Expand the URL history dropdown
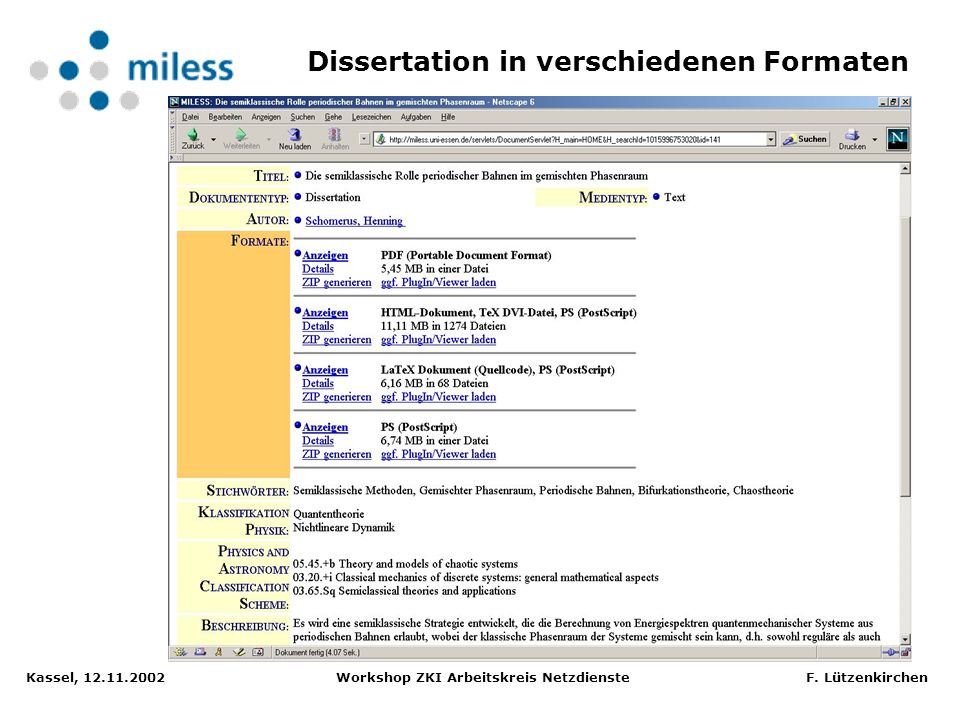 [770, 140]
